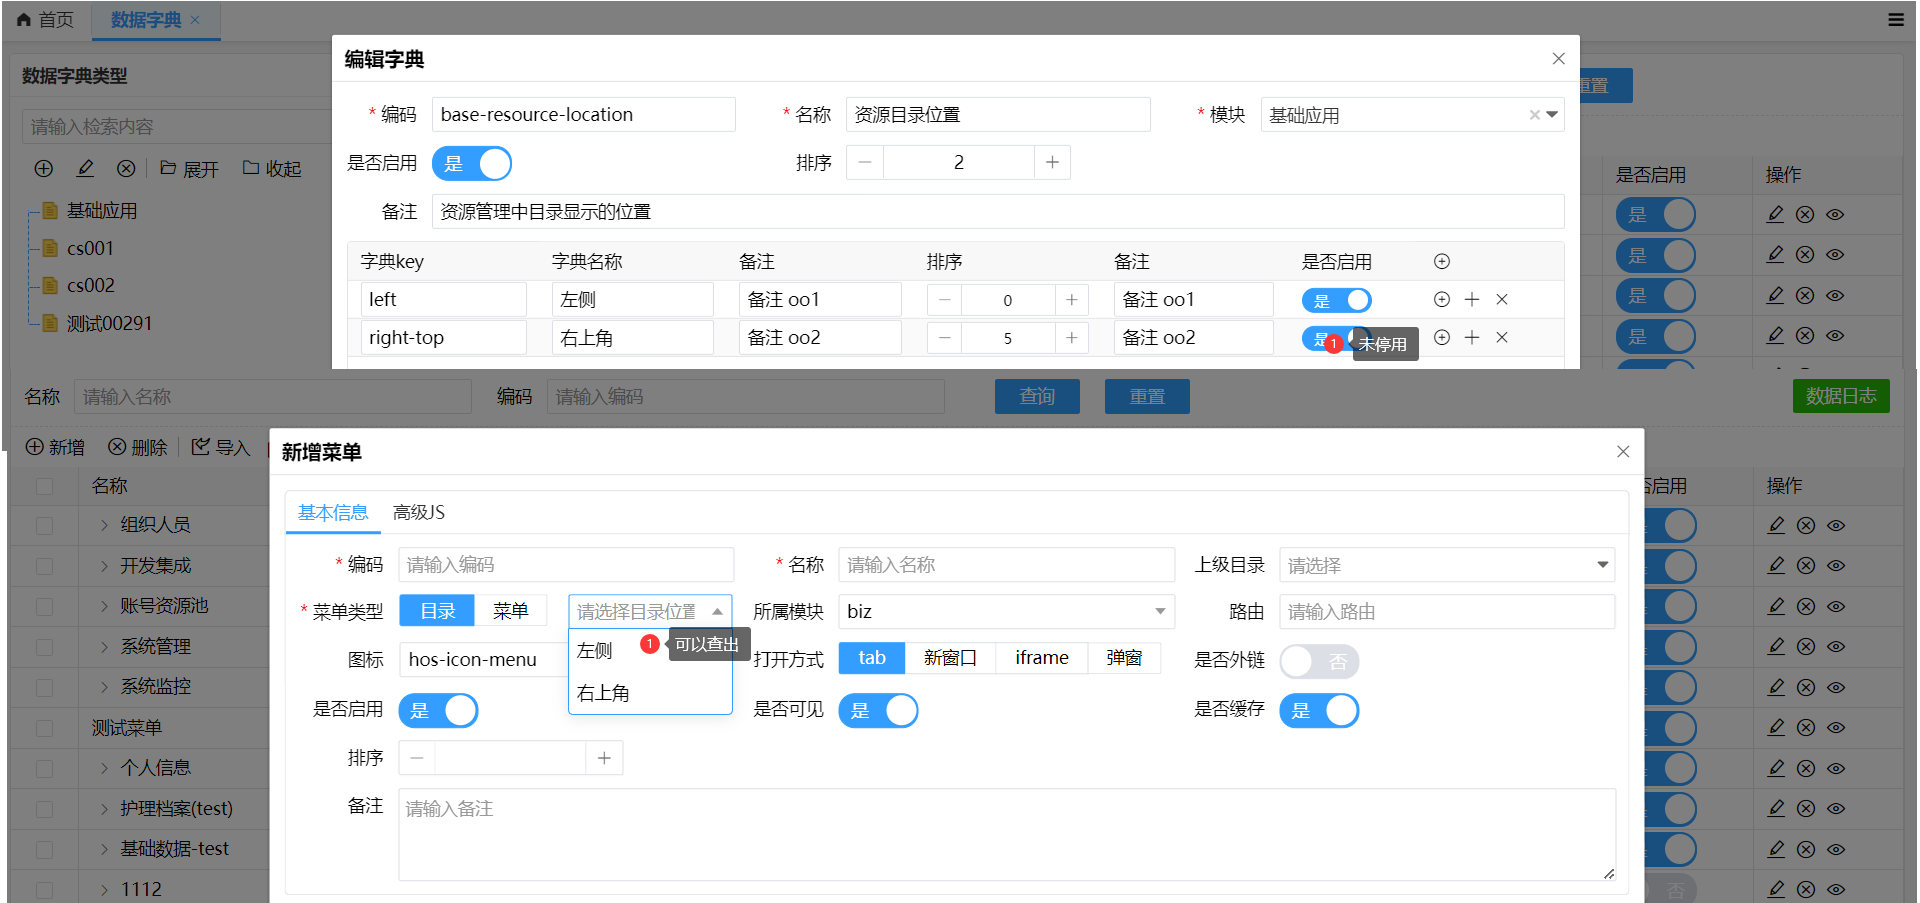Expand the 开发集成 tree row chevron

[103, 565]
